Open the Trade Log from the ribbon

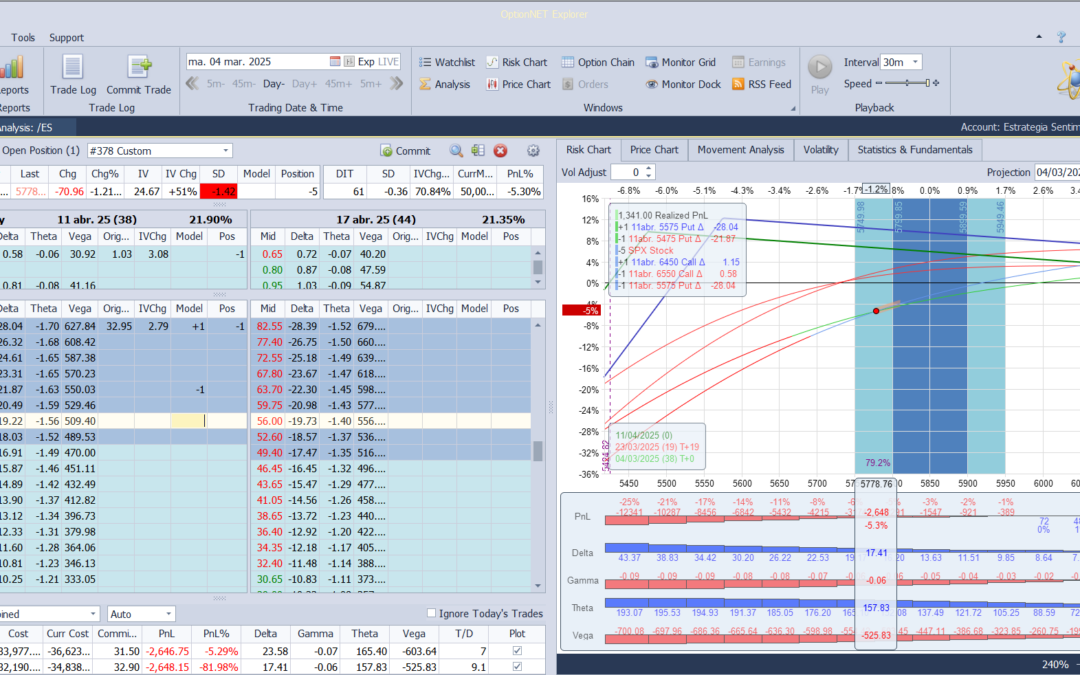pos(73,75)
